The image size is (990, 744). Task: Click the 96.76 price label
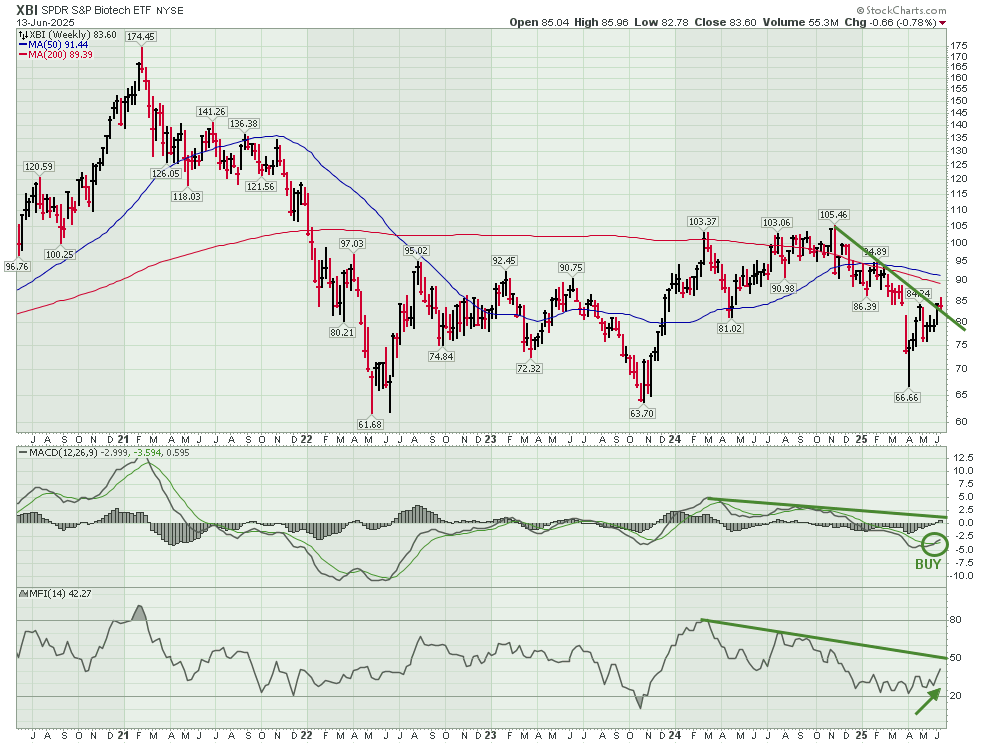[16, 267]
